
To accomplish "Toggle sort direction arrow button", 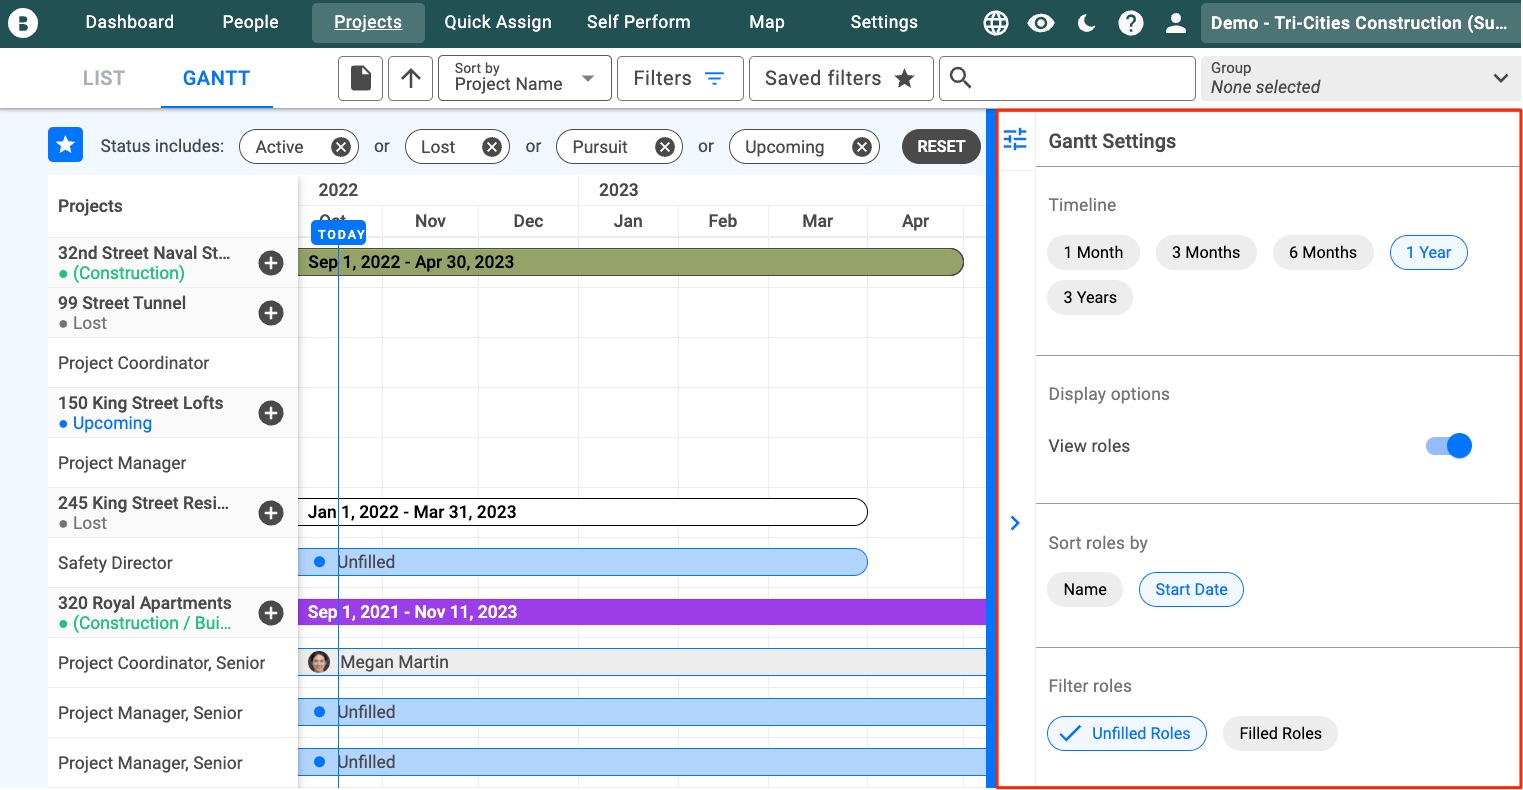I will click(411, 78).
